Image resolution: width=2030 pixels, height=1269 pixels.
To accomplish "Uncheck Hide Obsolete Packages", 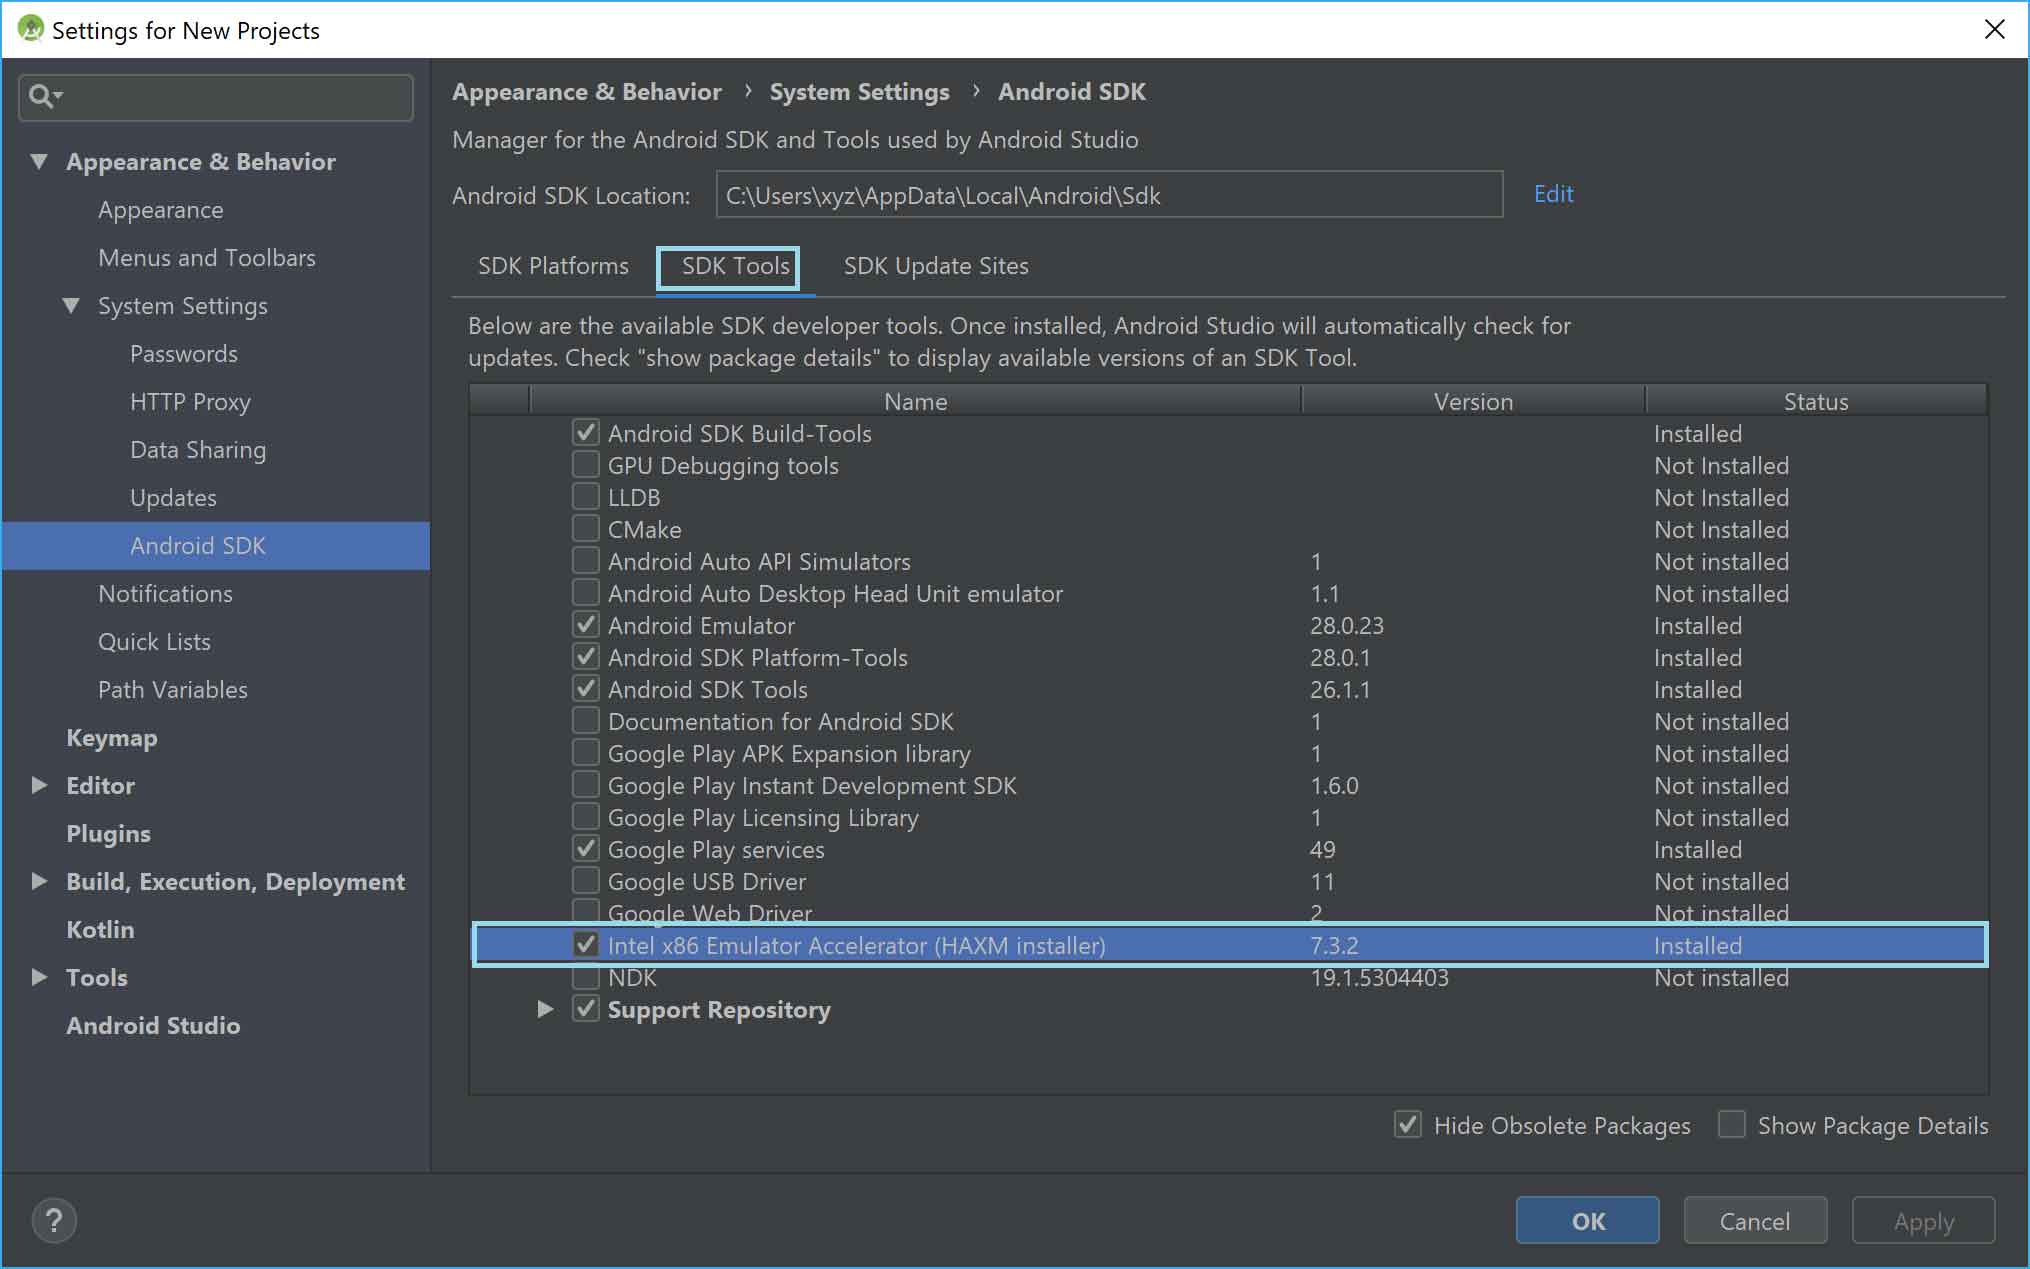I will click(x=1408, y=1125).
